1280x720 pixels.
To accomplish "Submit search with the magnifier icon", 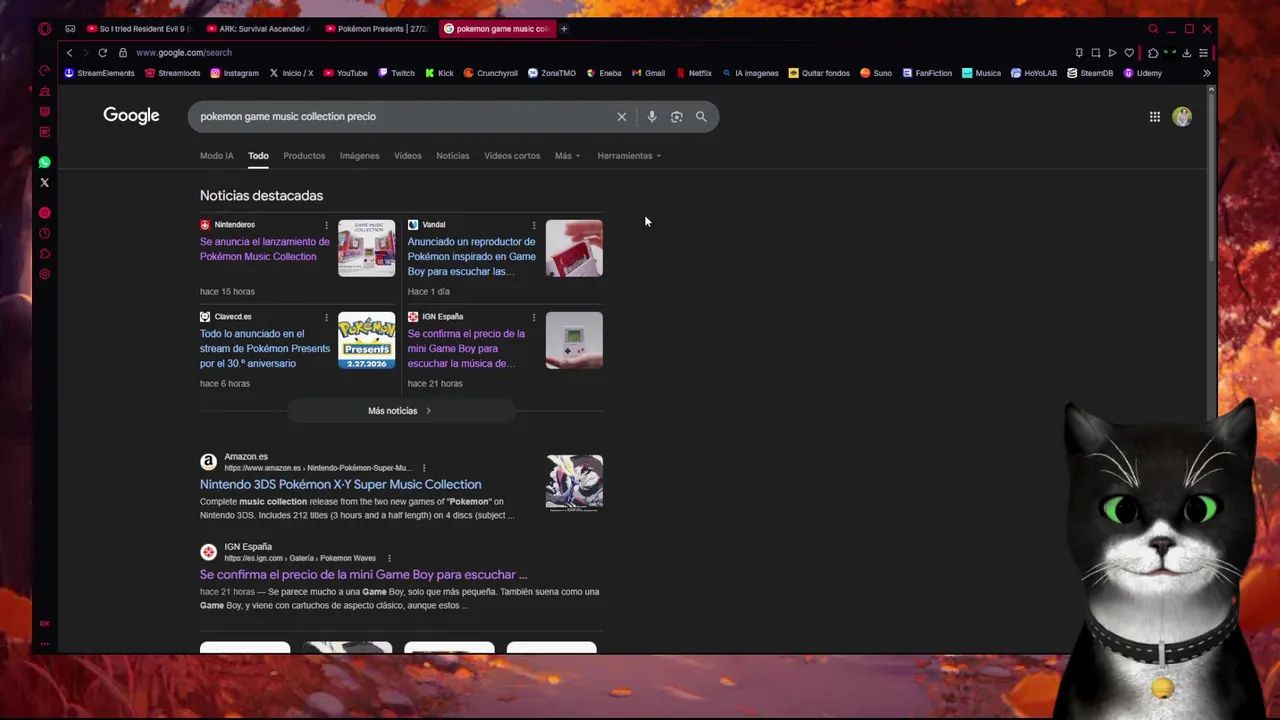I will pos(701,117).
